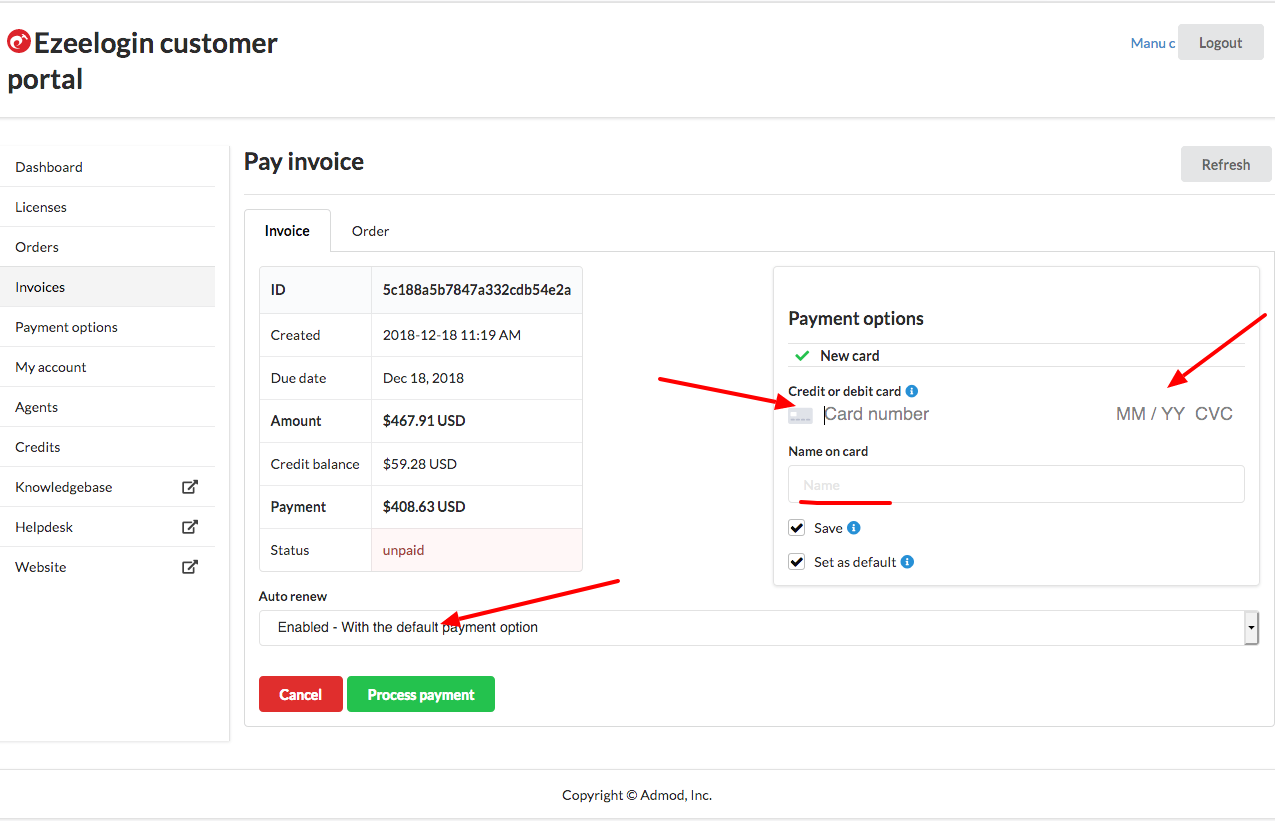1275x821 pixels.
Task: Click the Ezeelogin red logo icon
Action: [x=18, y=42]
